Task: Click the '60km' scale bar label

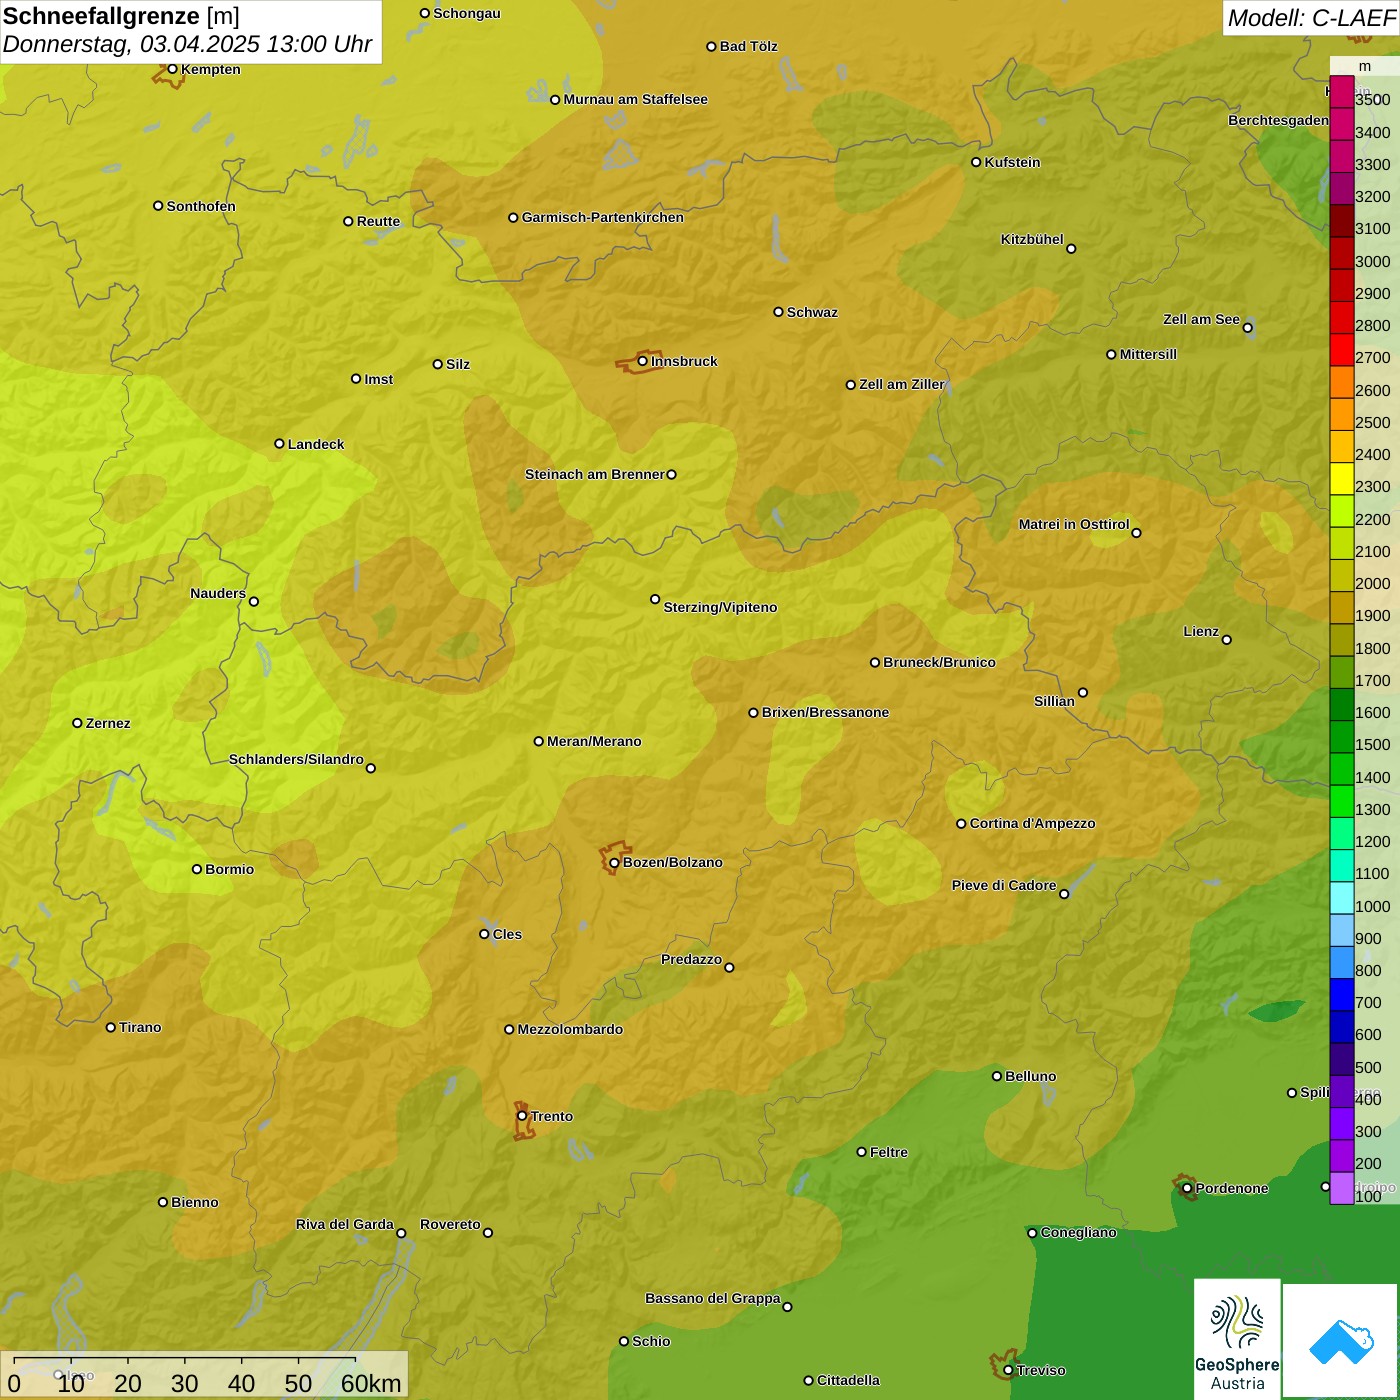Action: point(371,1383)
